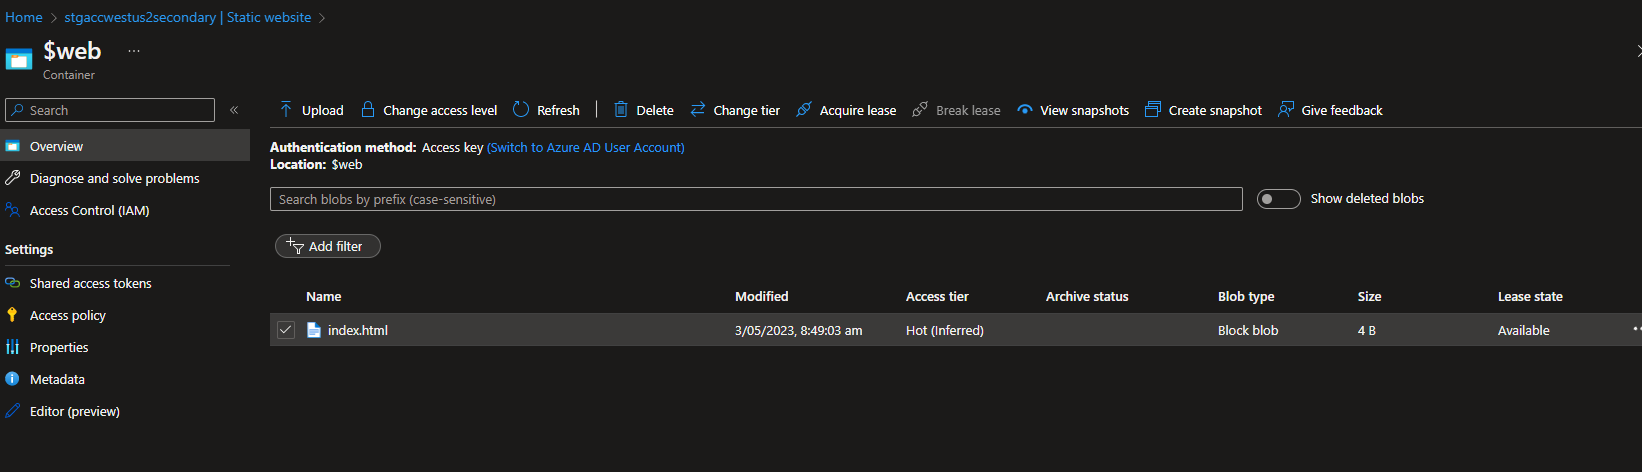
Task: Click stgaccwestus2secondary Static website breadcrumb
Action: point(188,17)
